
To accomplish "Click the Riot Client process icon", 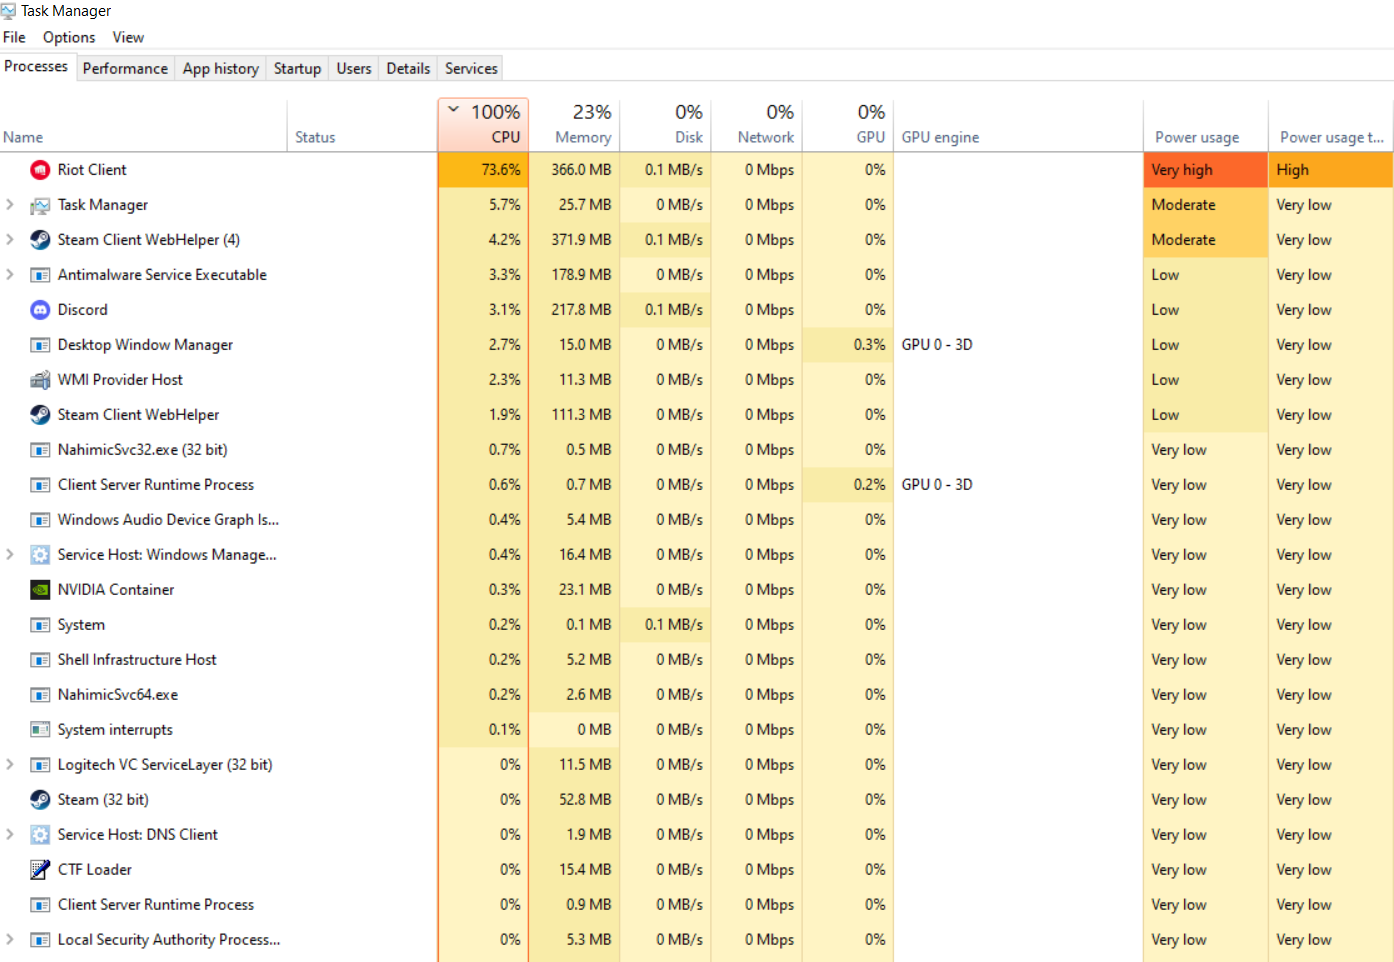I will 40,170.
